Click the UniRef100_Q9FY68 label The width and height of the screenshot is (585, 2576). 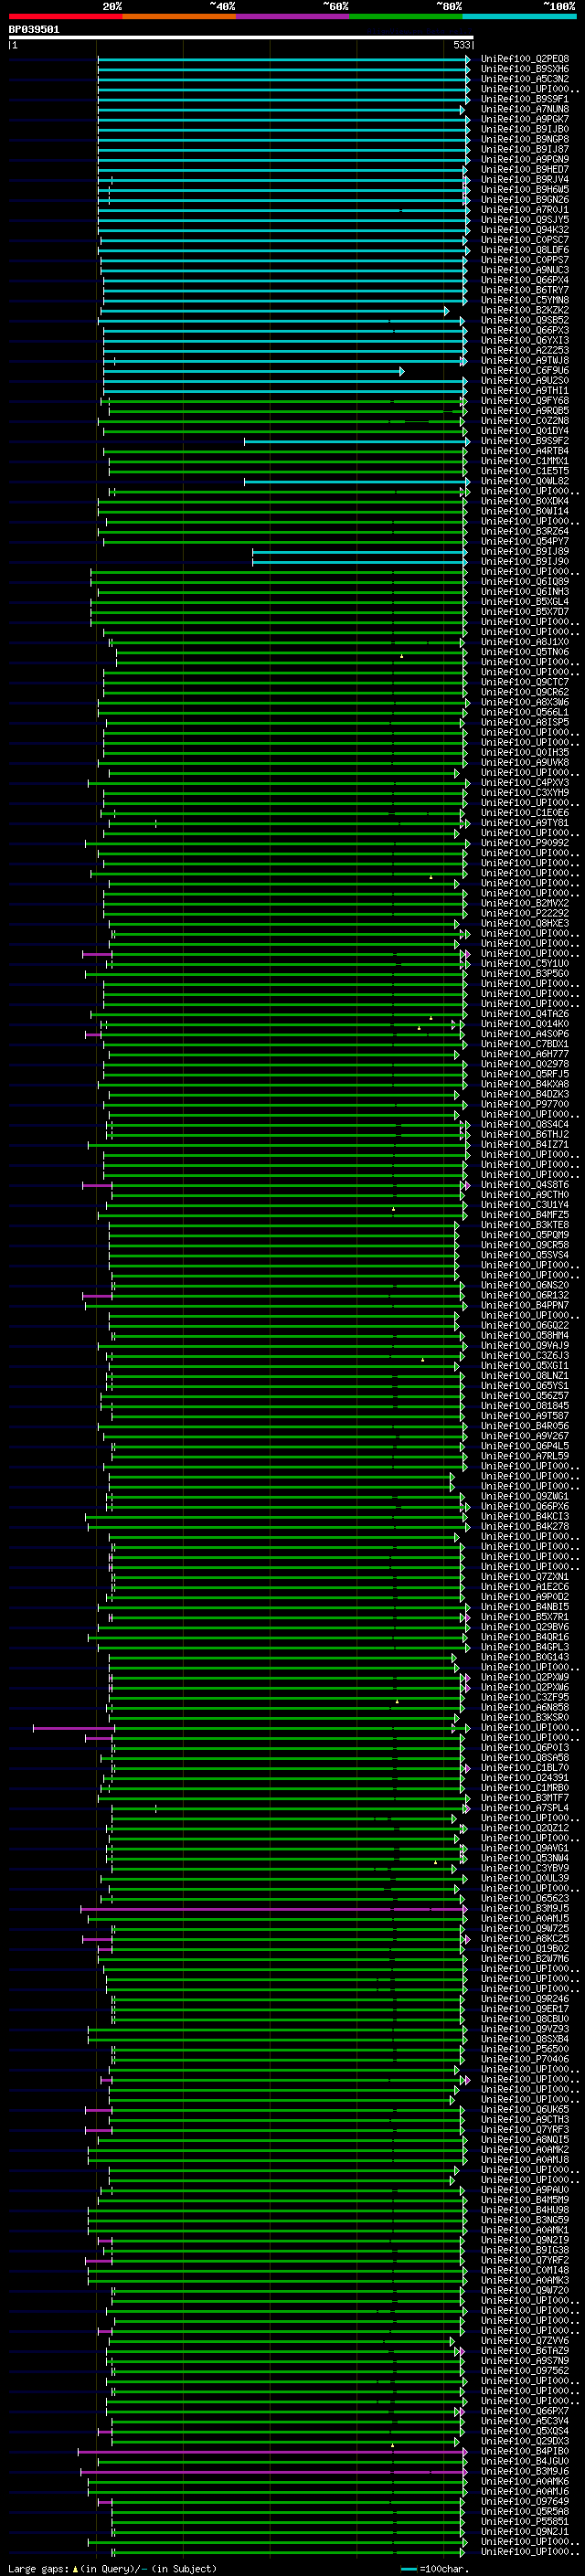(525, 401)
